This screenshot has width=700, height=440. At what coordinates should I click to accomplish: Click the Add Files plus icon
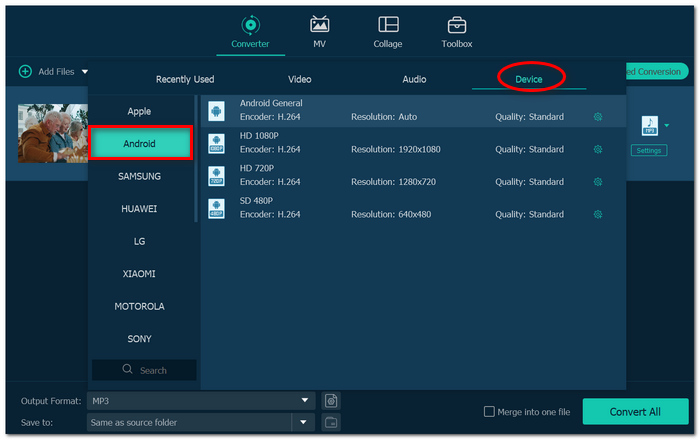(25, 71)
